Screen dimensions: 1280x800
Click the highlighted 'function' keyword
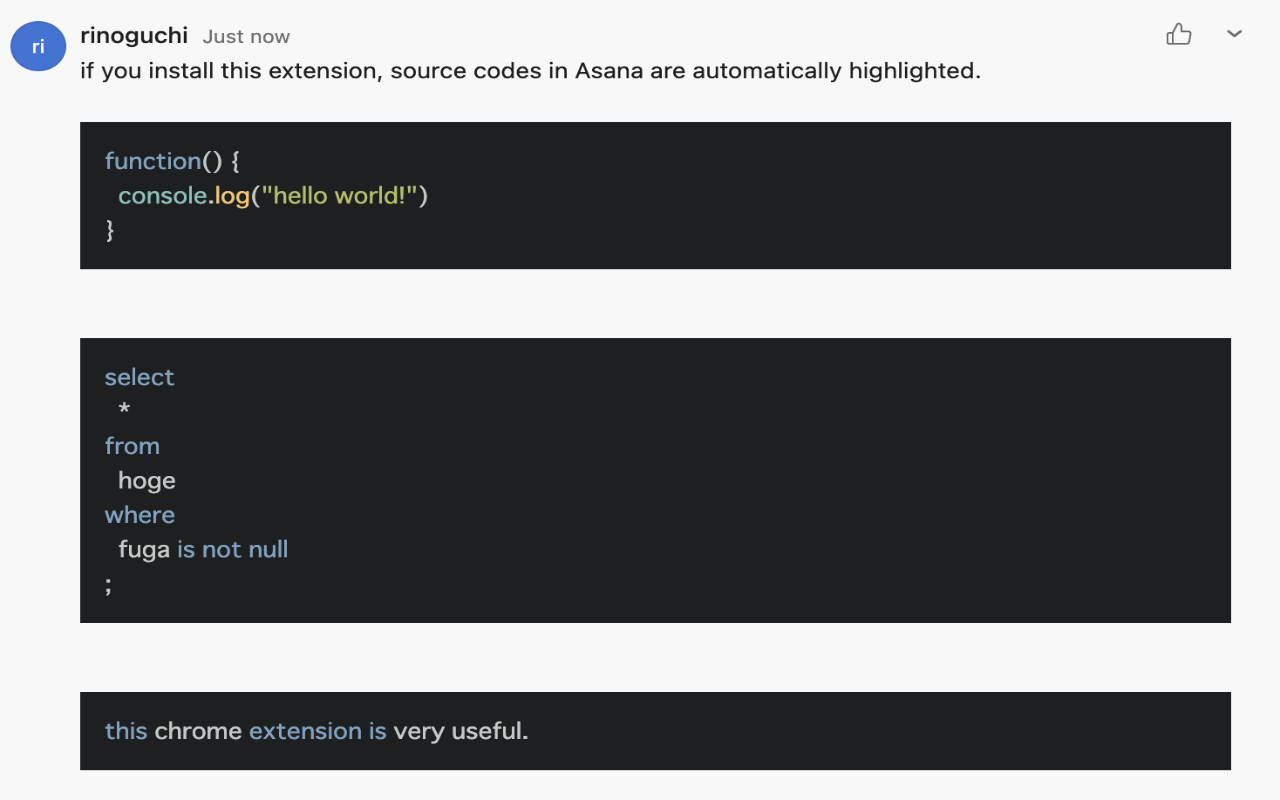click(152, 160)
